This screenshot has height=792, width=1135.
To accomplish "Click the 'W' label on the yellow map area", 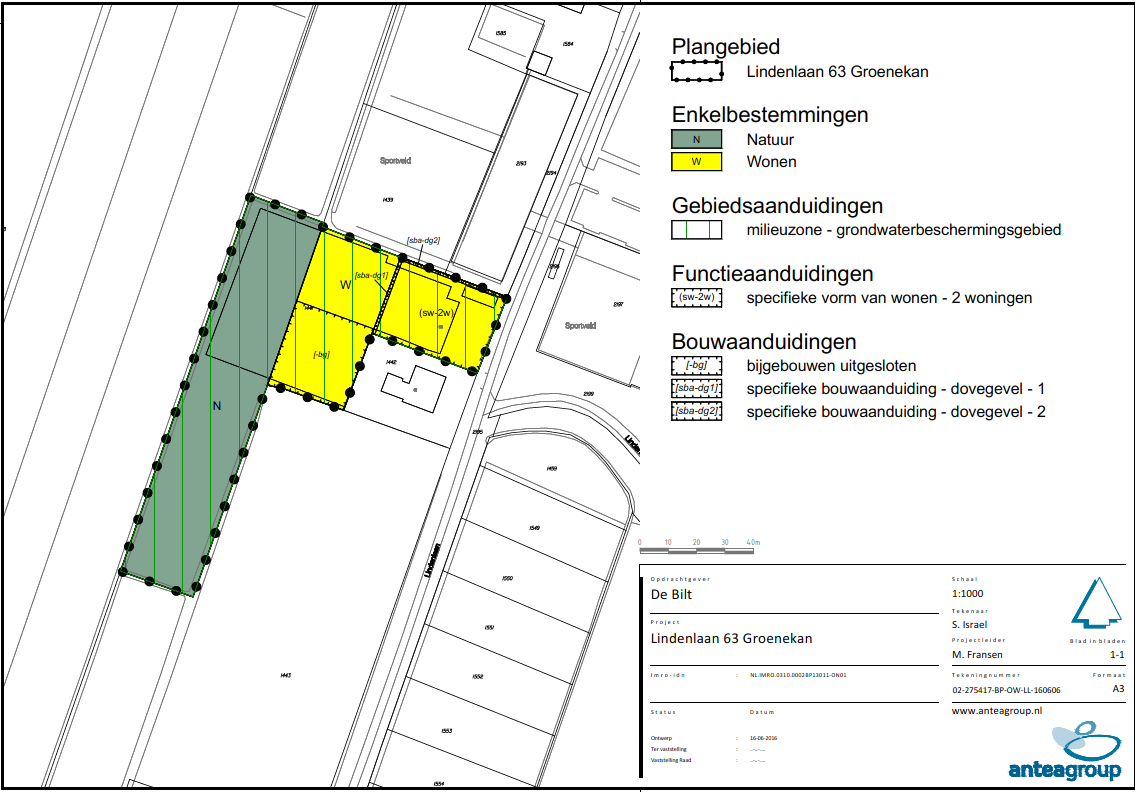I will [345, 285].
